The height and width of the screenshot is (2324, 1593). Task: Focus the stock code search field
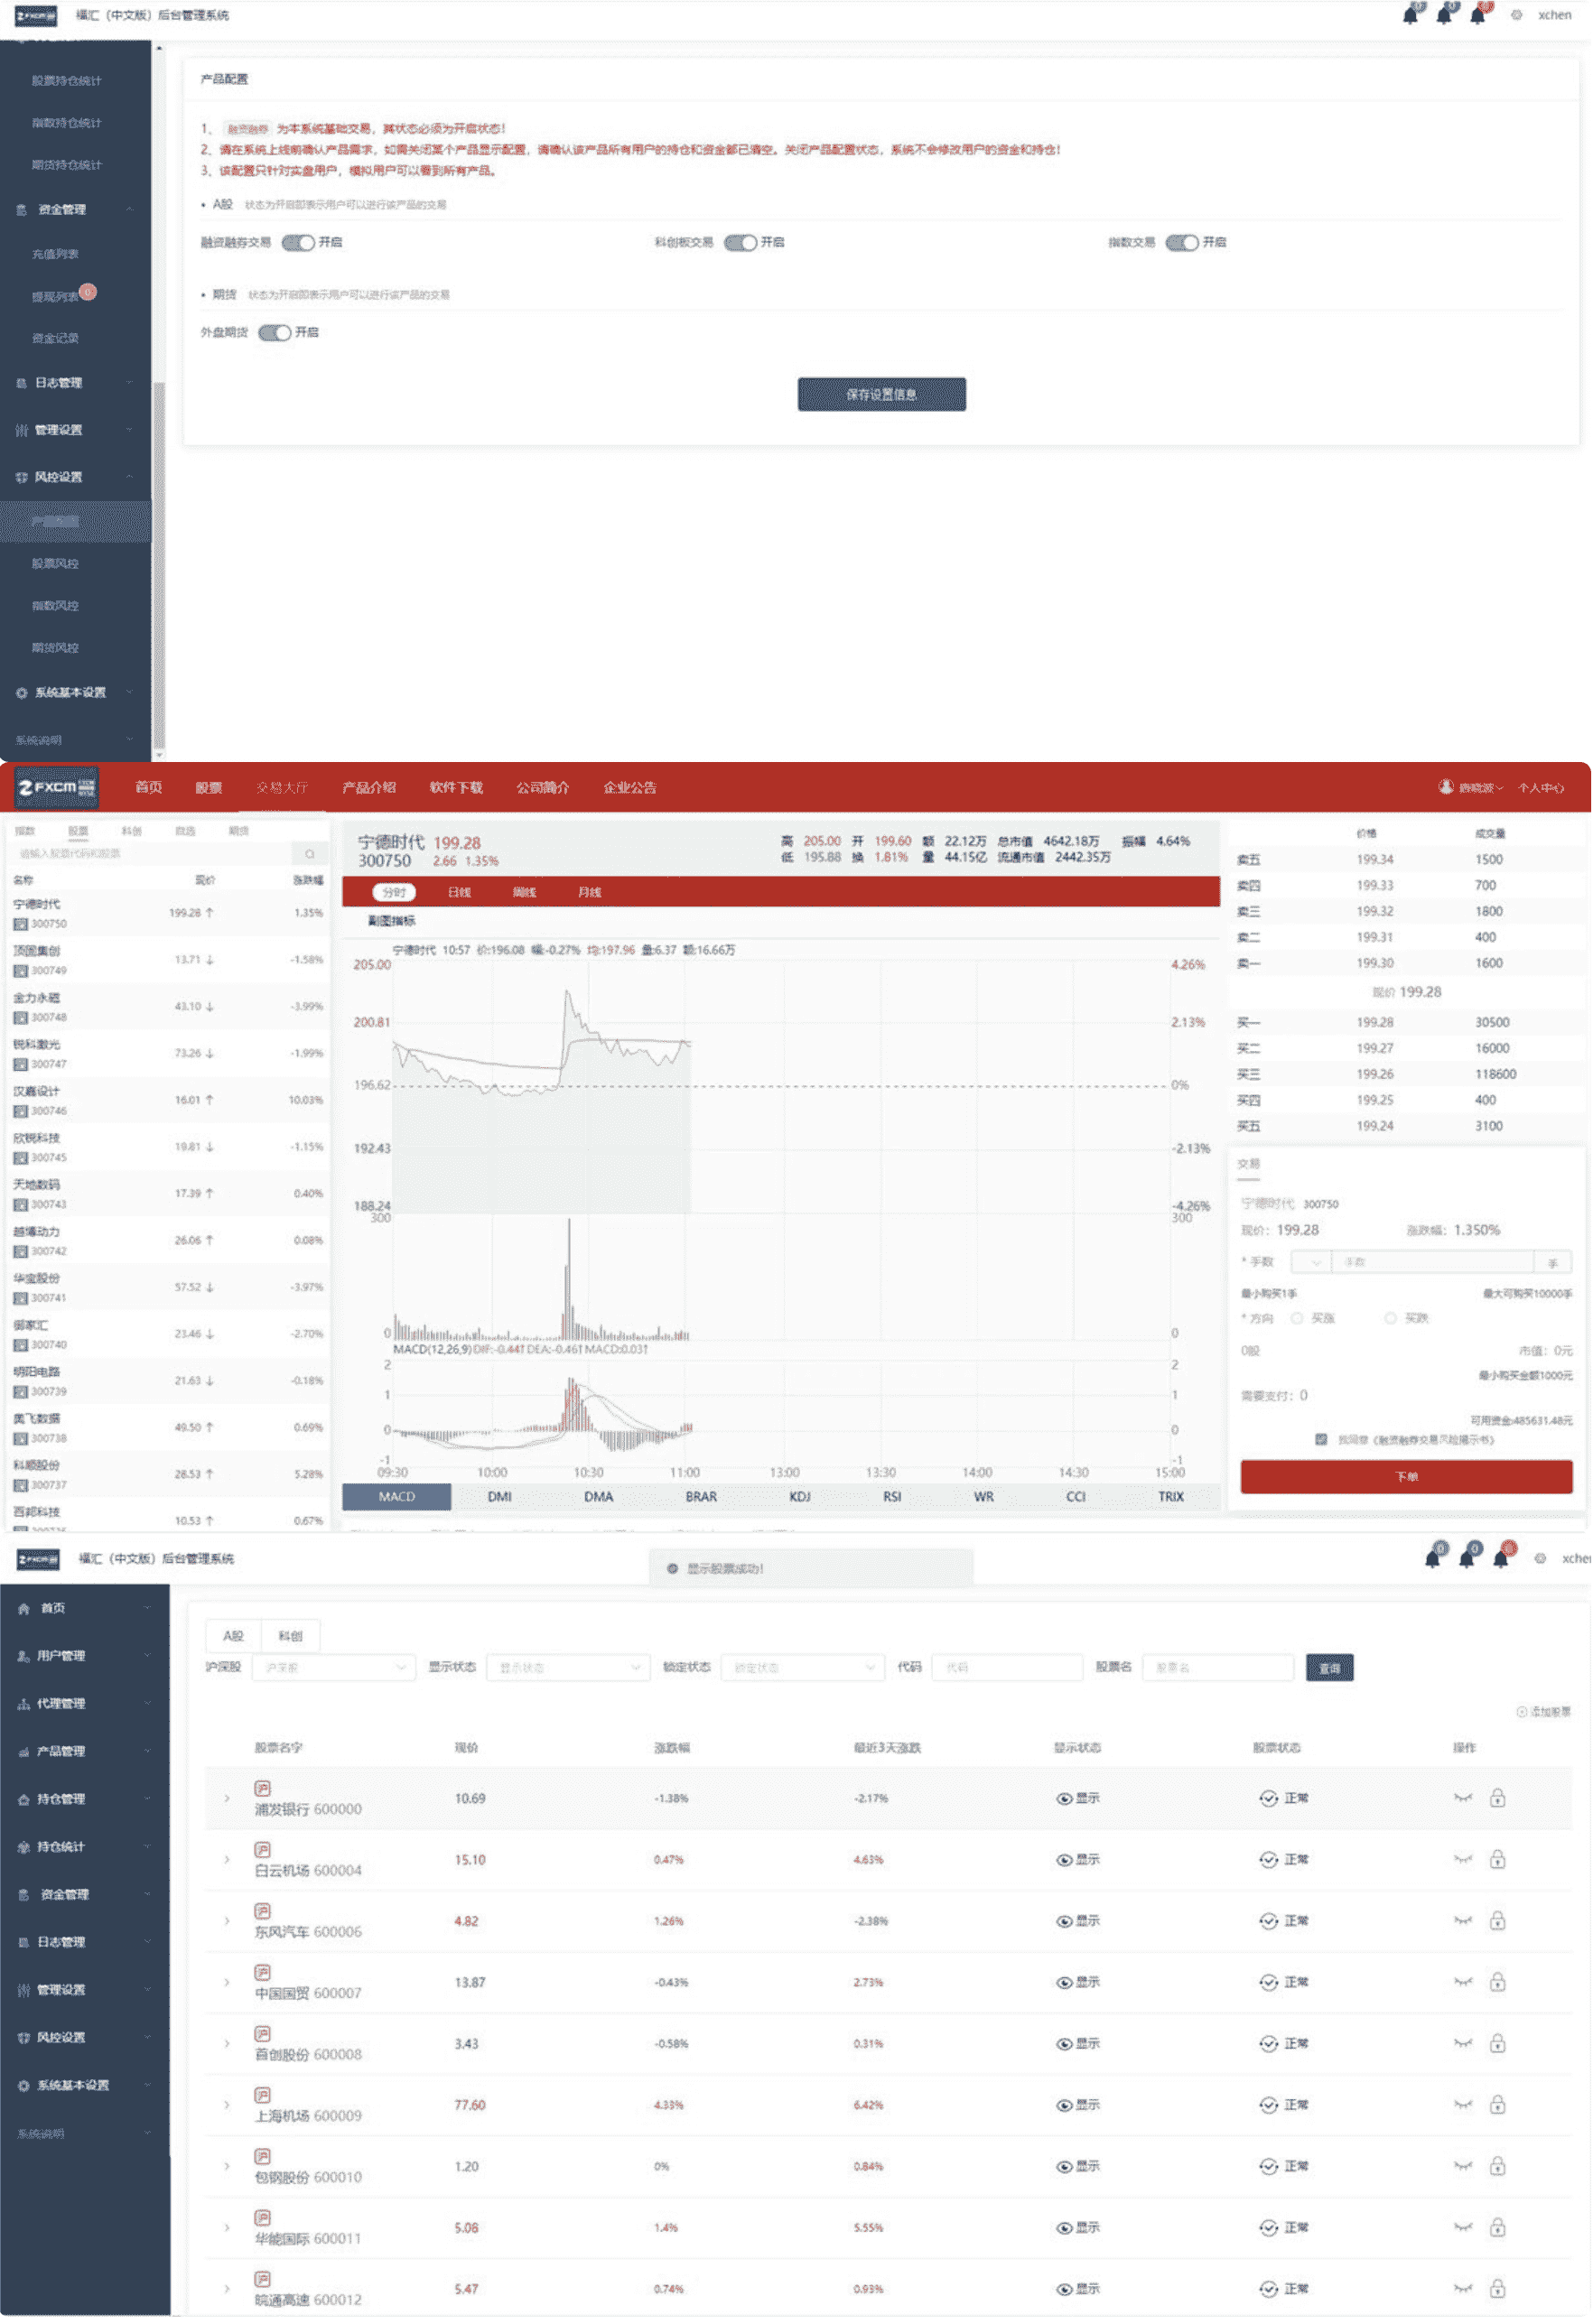[x=152, y=854]
